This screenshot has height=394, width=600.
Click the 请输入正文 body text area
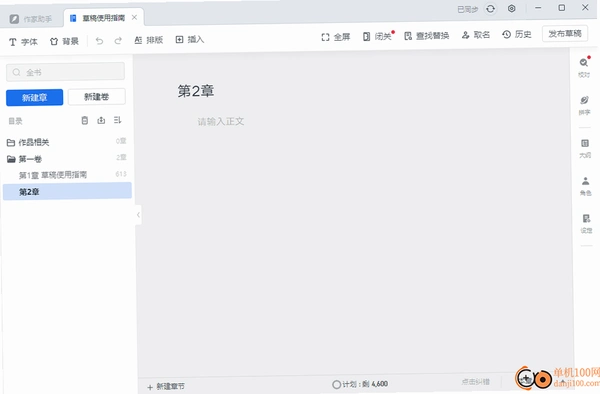click(221, 121)
